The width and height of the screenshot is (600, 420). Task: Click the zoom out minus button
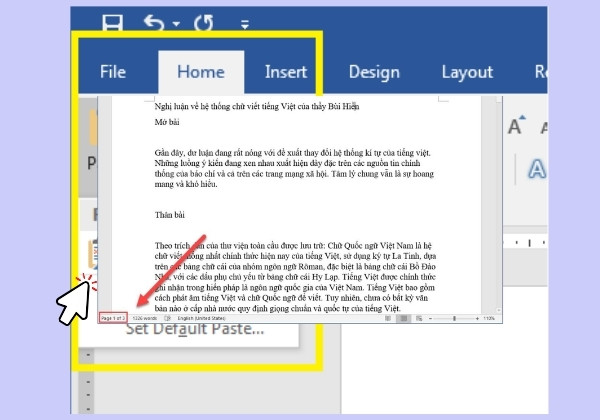point(430,318)
